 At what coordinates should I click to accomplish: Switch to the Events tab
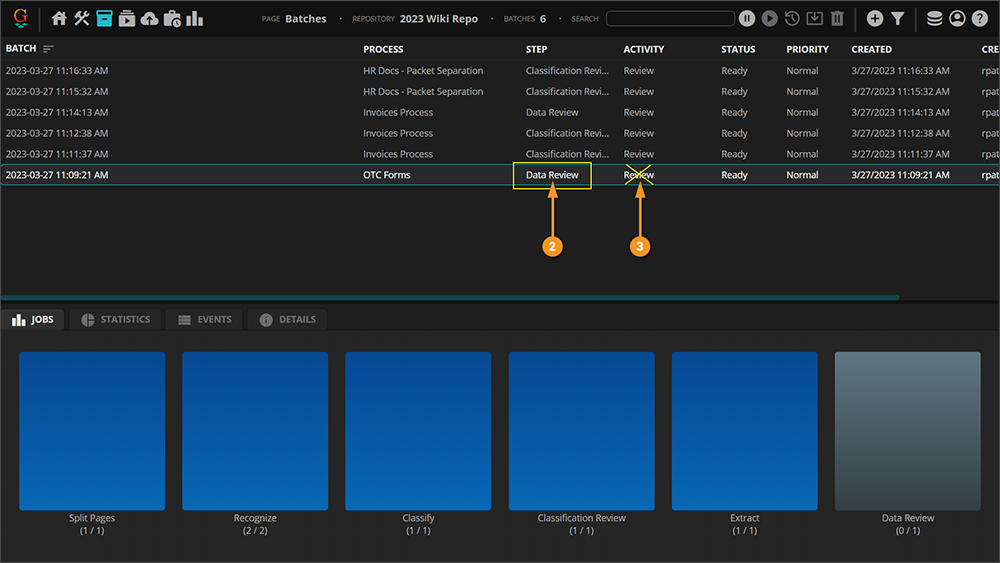pyautogui.click(x=204, y=320)
